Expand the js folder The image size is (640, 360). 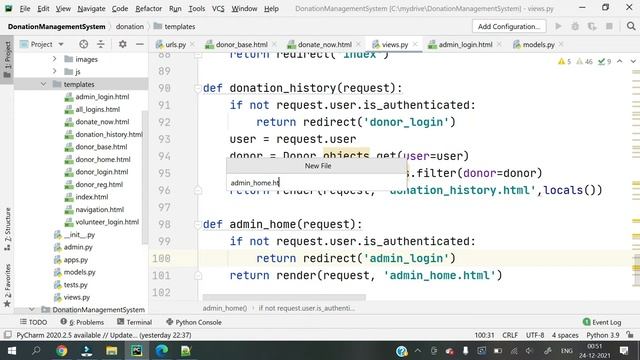point(54,71)
